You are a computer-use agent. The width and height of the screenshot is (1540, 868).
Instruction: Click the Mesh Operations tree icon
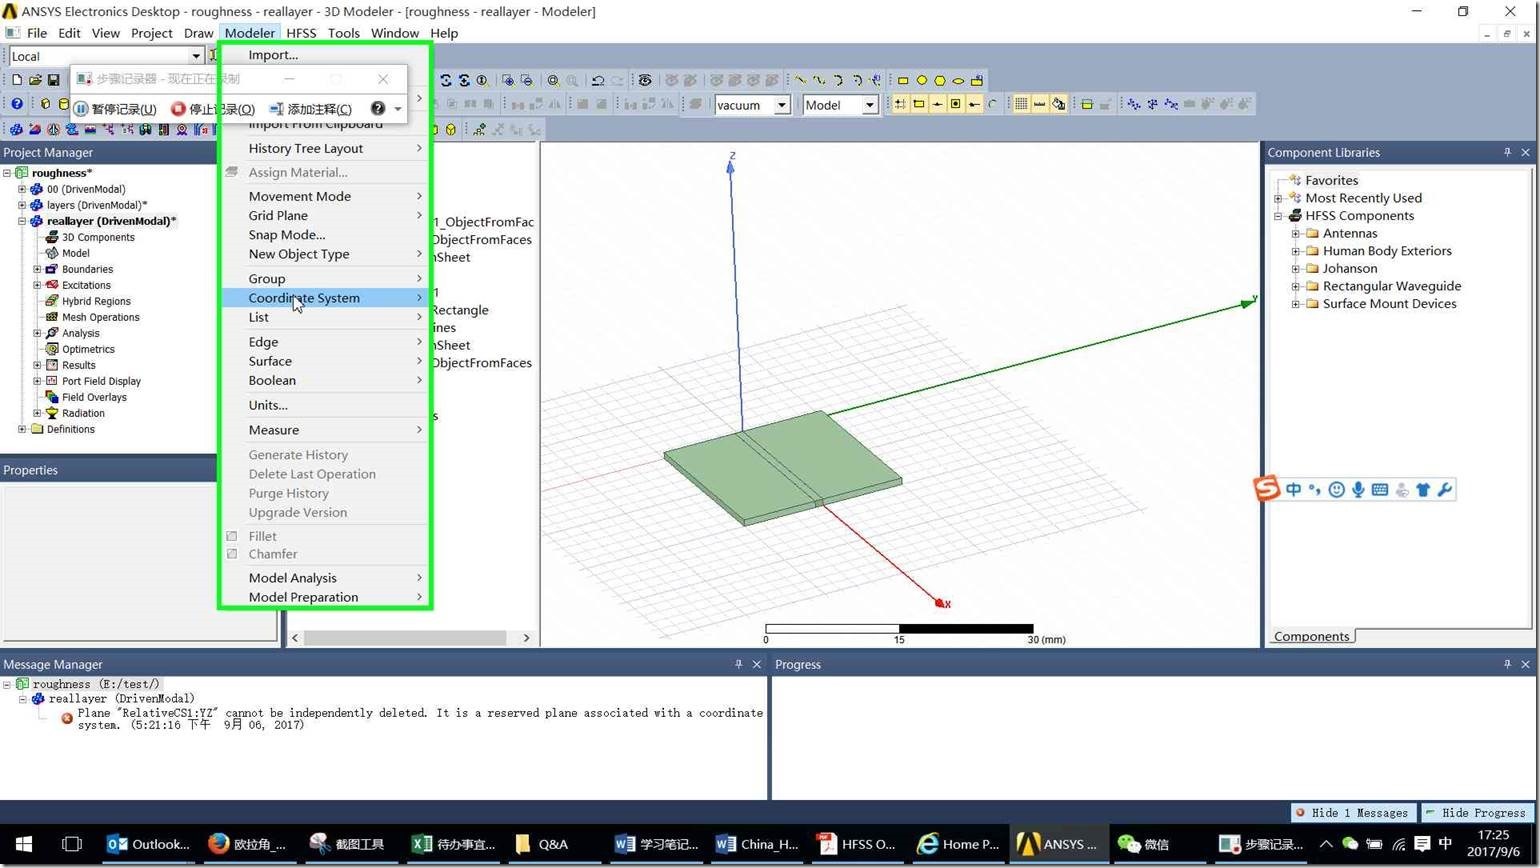click(x=52, y=317)
